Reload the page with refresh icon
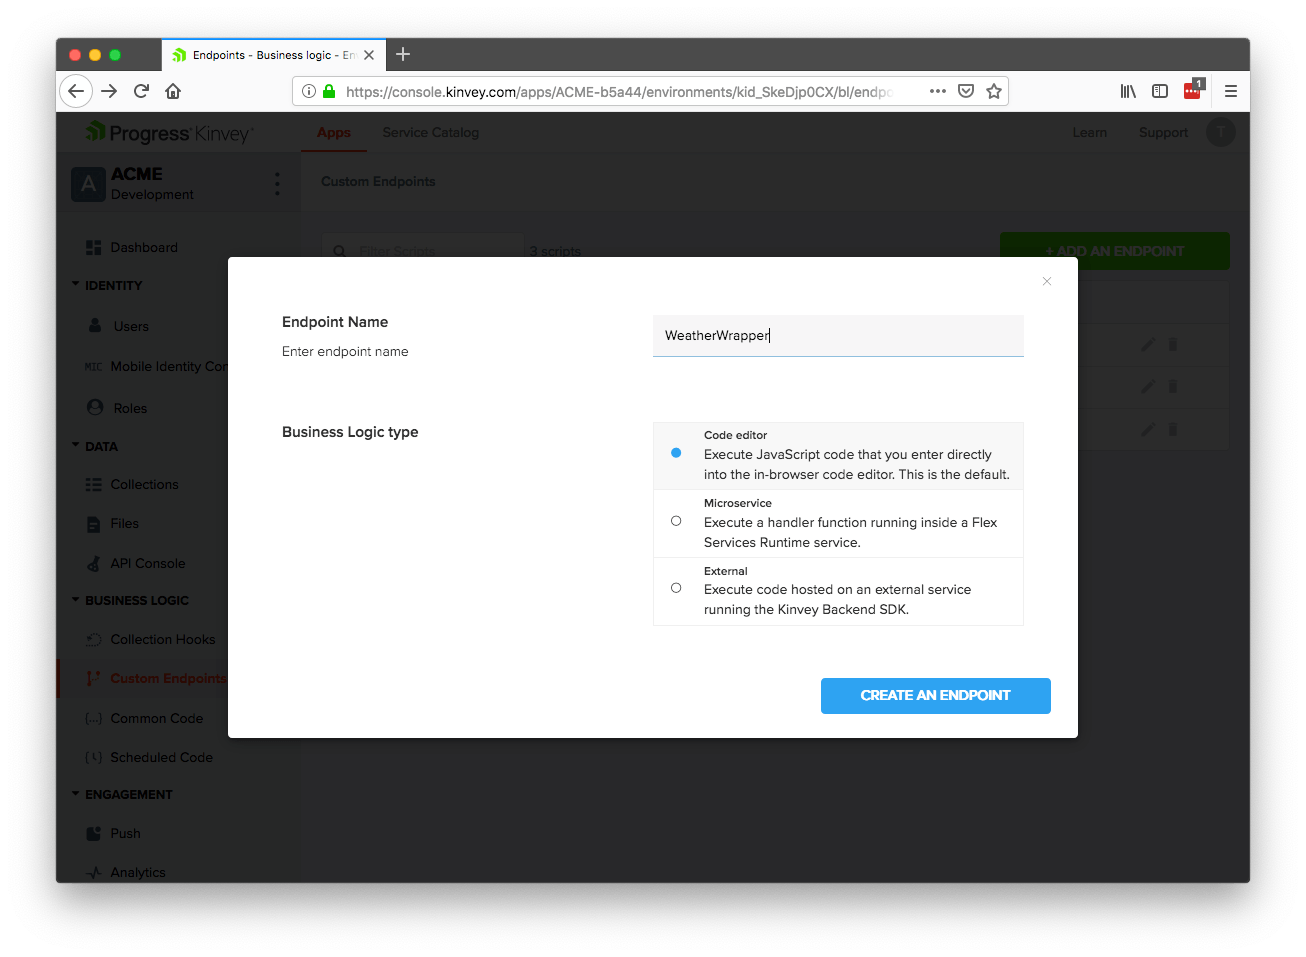This screenshot has width=1306, height=957. tap(141, 91)
